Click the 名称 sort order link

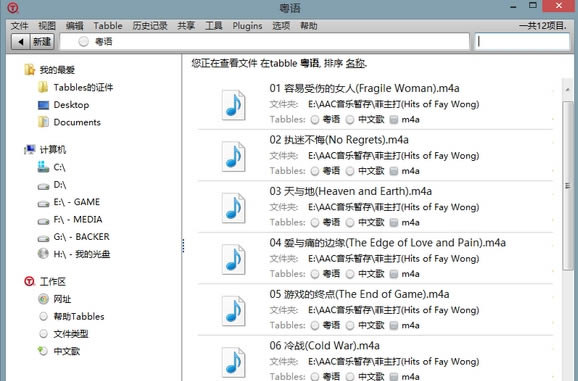pos(355,63)
